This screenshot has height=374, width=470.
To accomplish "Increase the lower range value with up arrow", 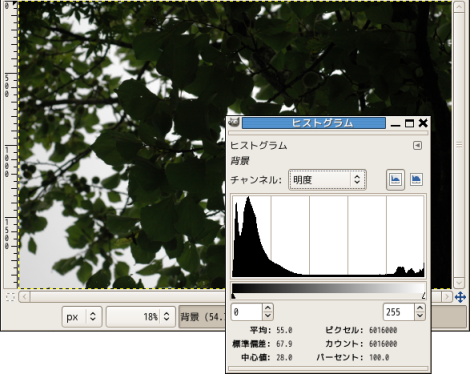I will pos(268,308).
